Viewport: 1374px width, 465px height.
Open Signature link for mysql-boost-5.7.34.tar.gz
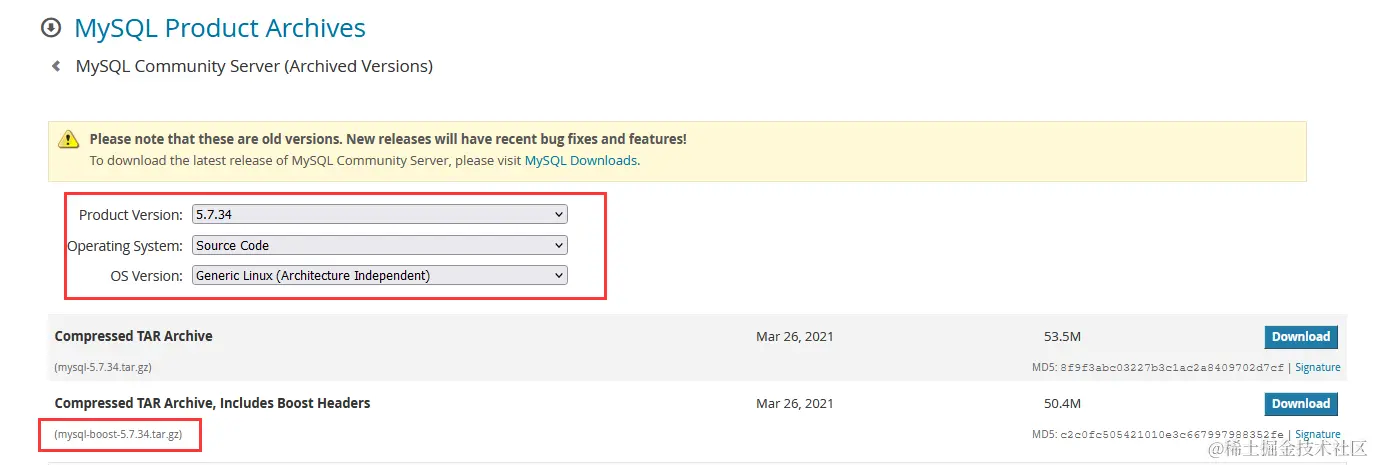point(1318,435)
